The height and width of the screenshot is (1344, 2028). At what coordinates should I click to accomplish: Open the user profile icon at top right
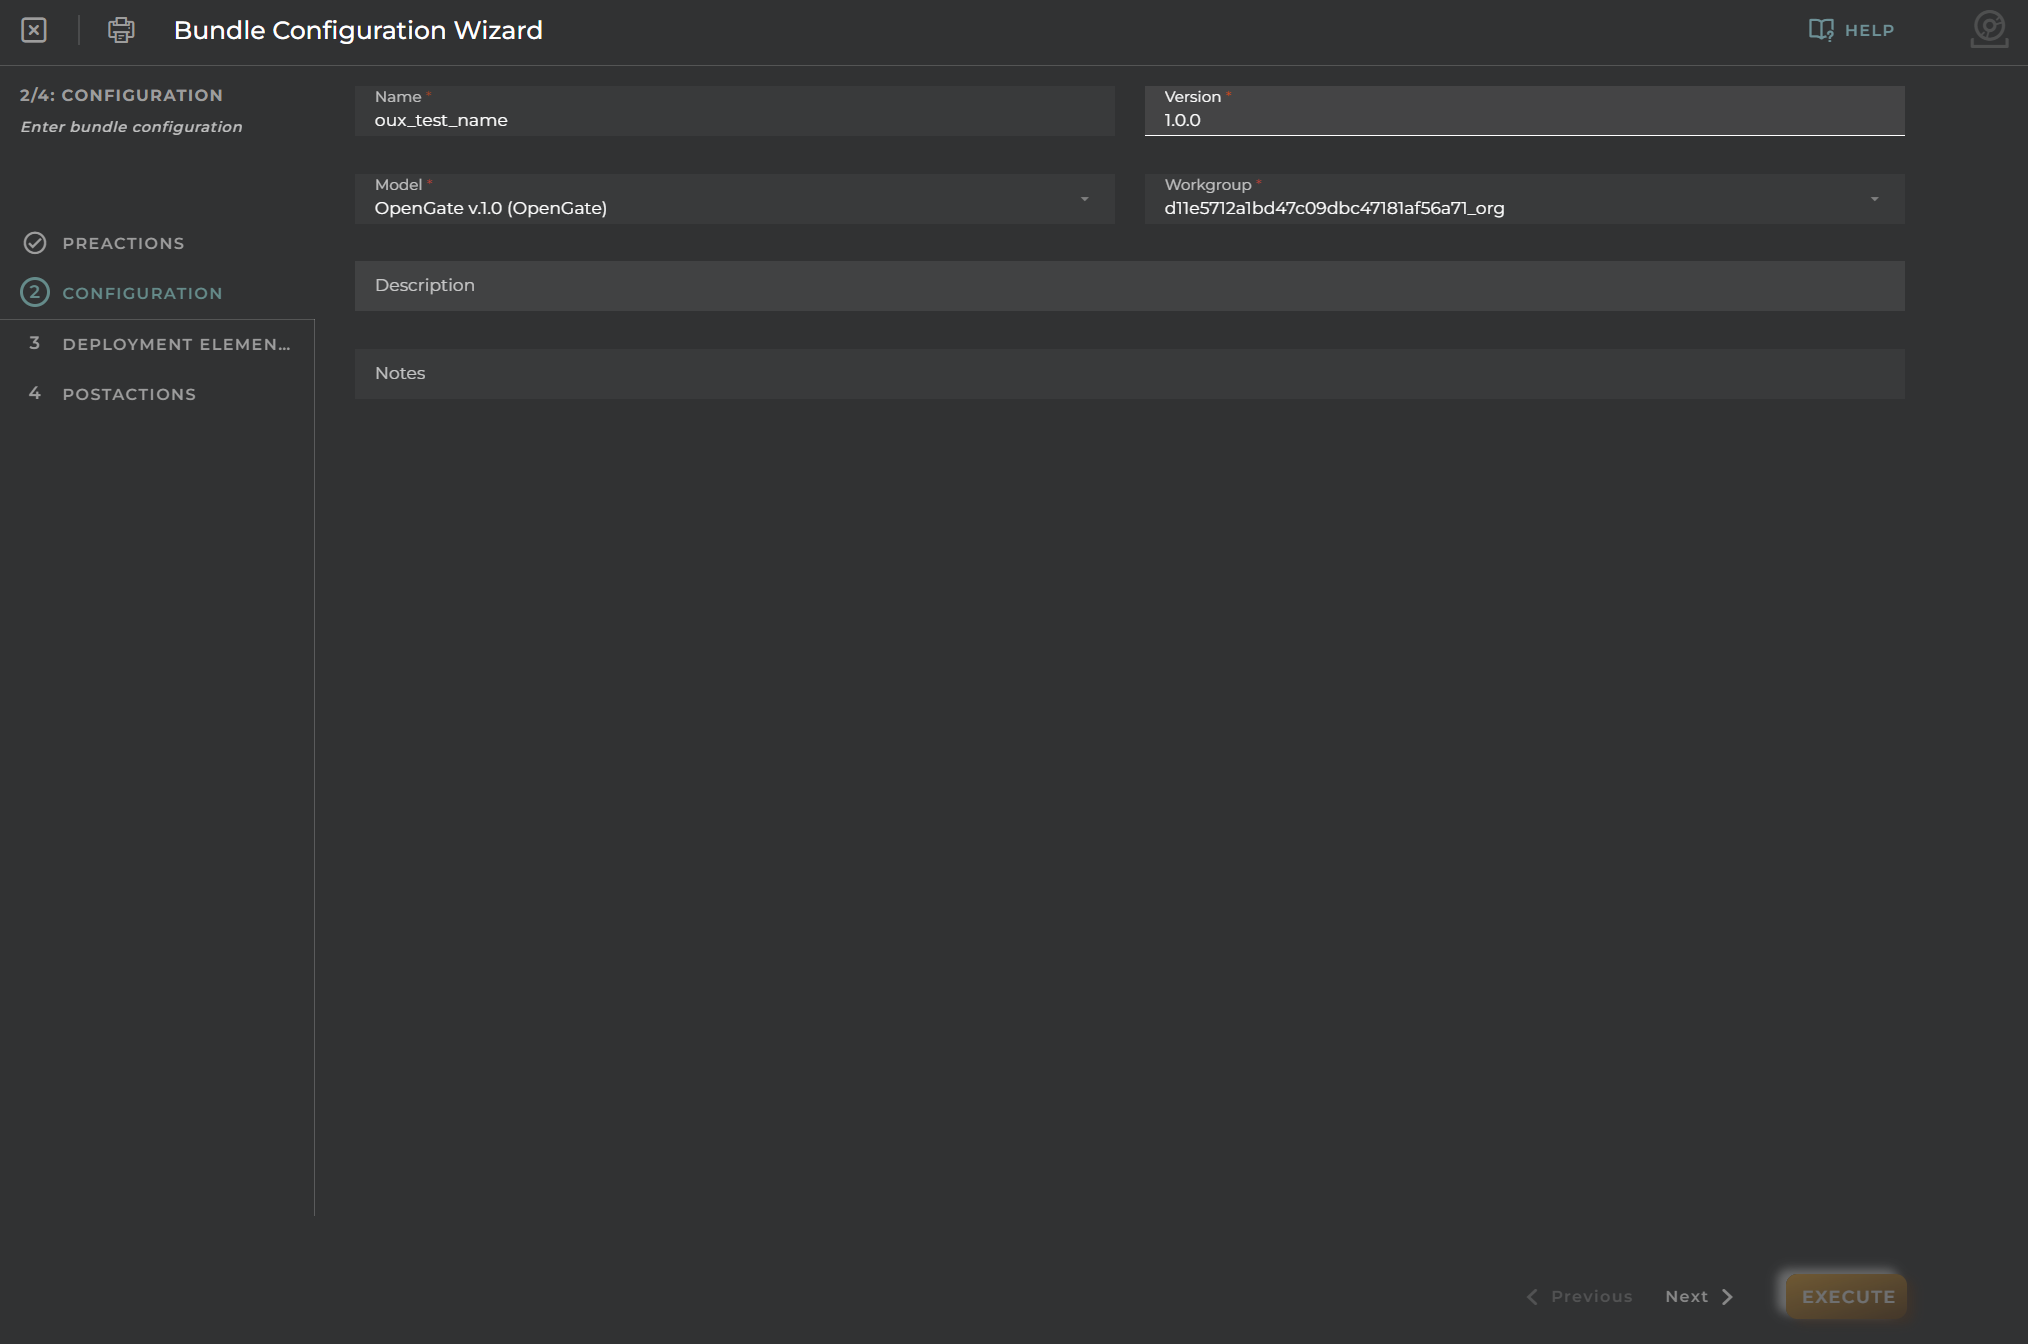click(1989, 29)
